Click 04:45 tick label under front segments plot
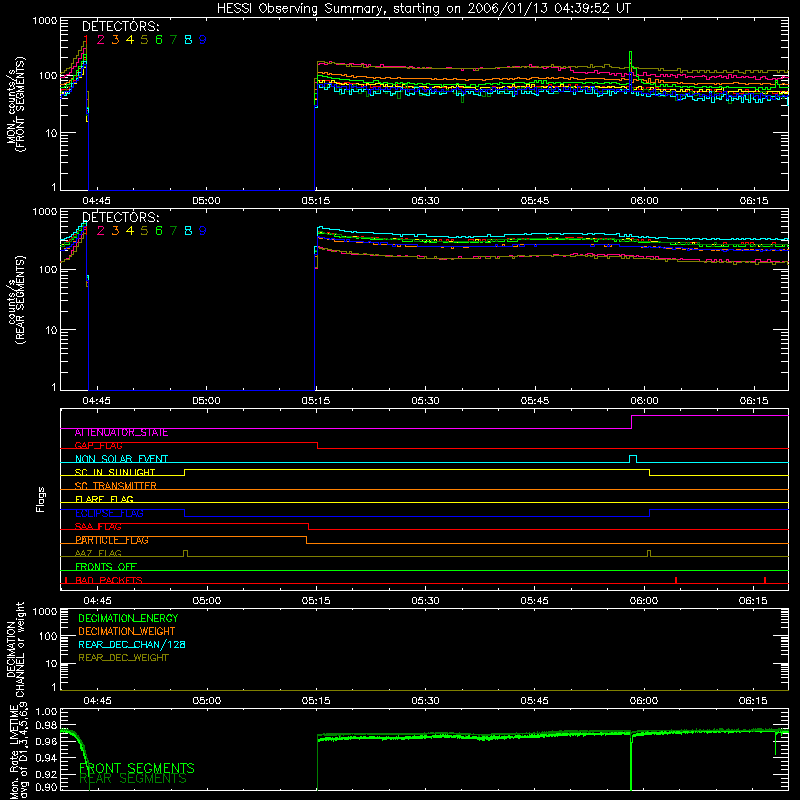 click(x=96, y=201)
